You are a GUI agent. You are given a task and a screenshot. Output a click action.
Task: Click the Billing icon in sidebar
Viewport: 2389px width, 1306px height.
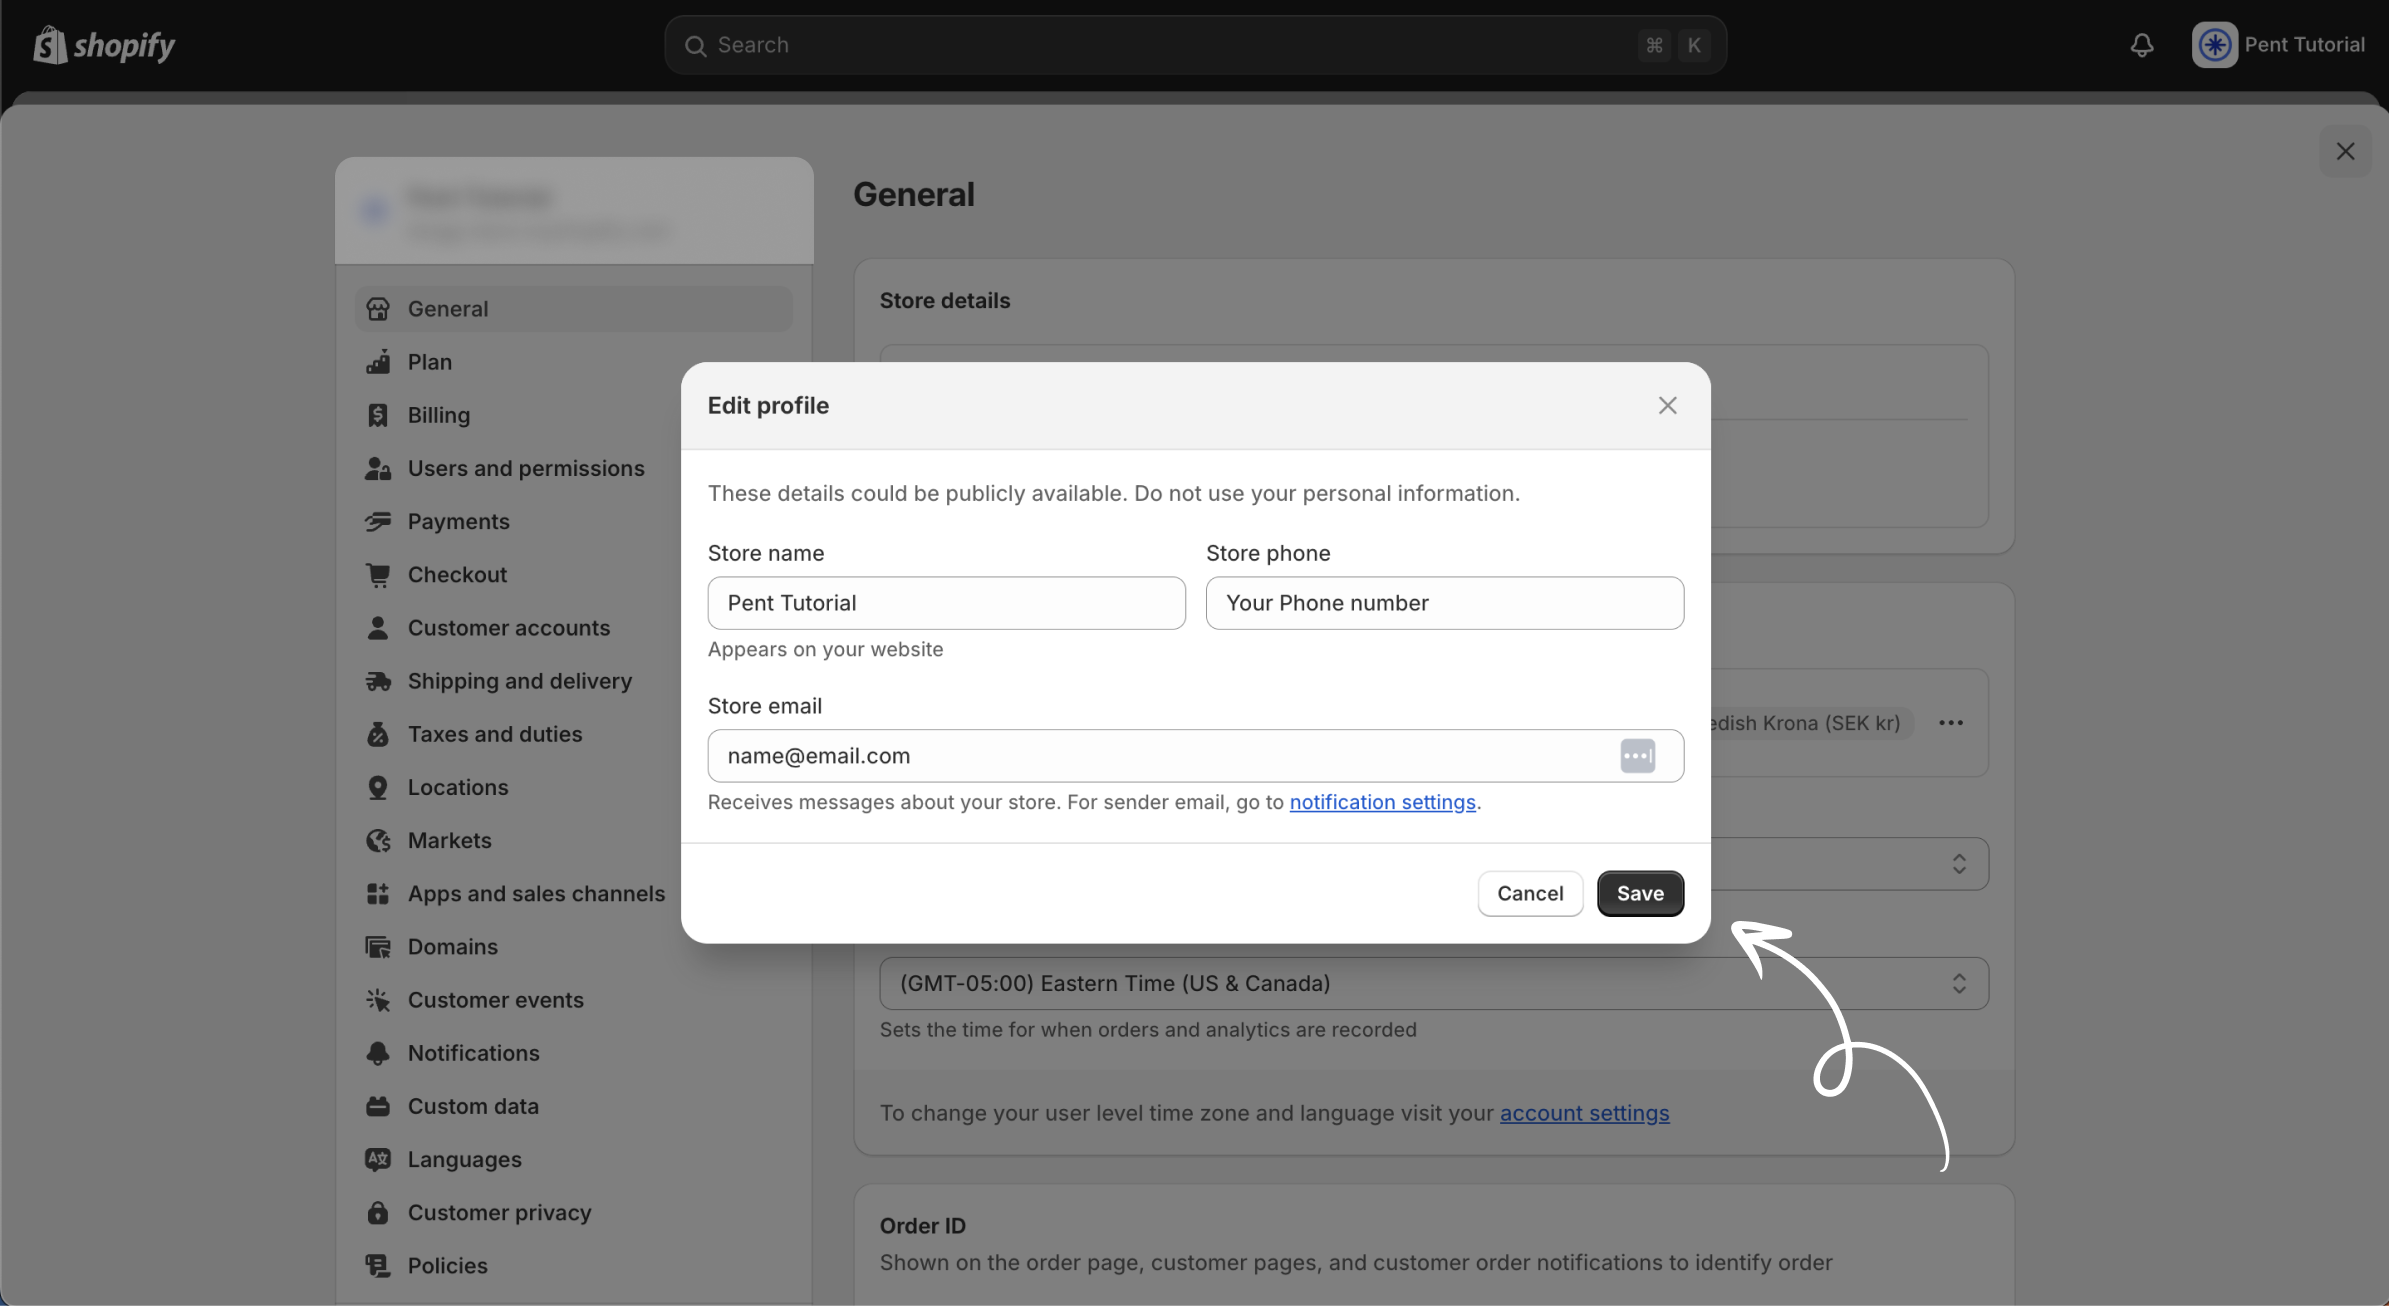click(x=378, y=415)
